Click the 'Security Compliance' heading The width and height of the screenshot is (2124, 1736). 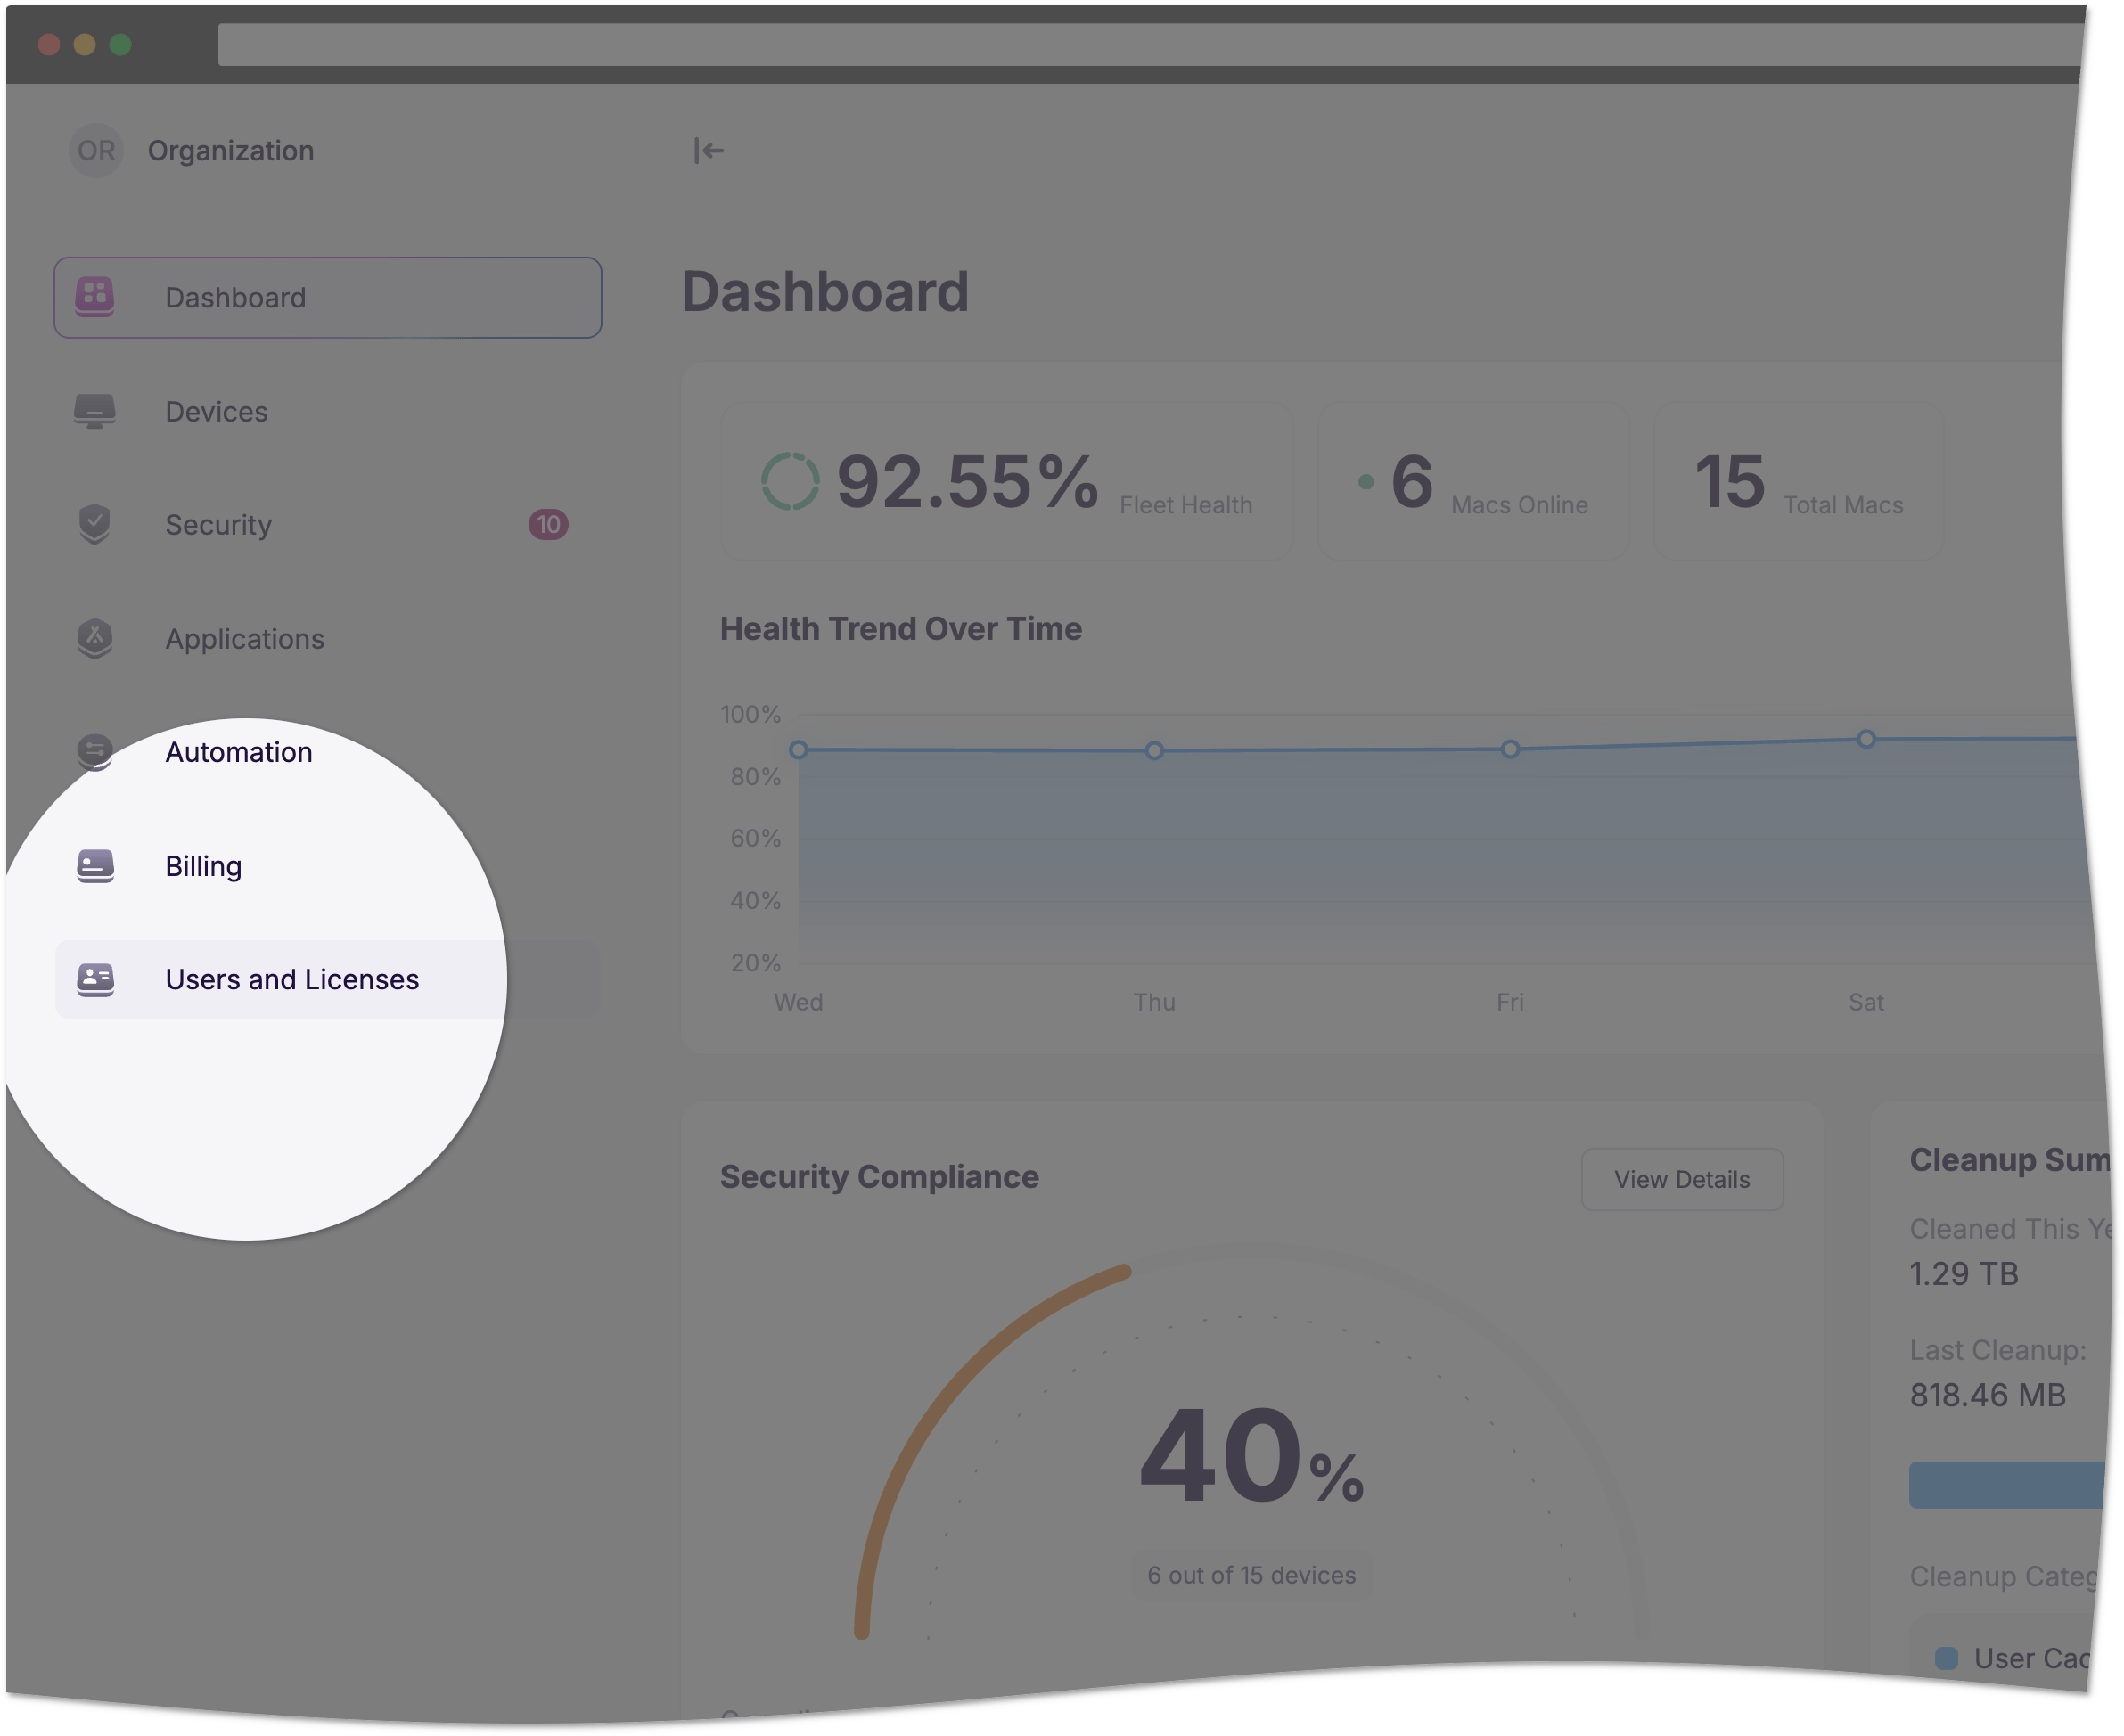[x=879, y=1177]
